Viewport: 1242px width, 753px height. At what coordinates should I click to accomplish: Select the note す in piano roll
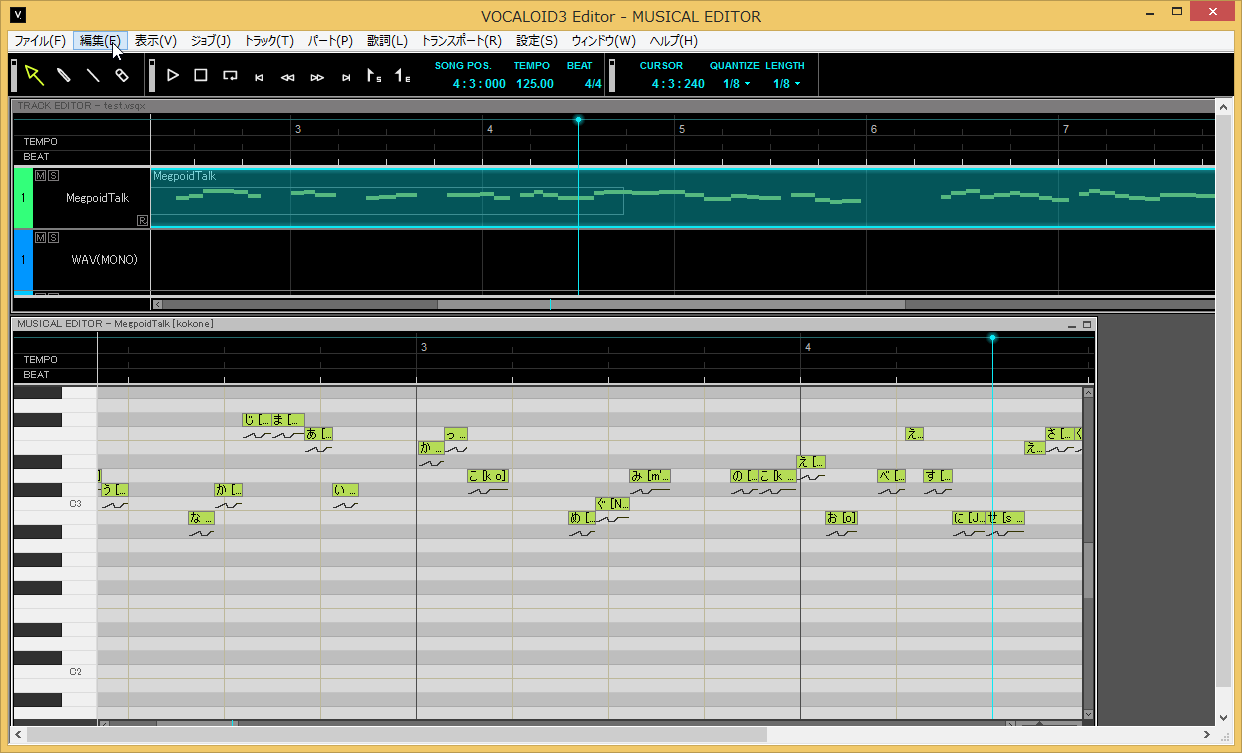(x=938, y=475)
